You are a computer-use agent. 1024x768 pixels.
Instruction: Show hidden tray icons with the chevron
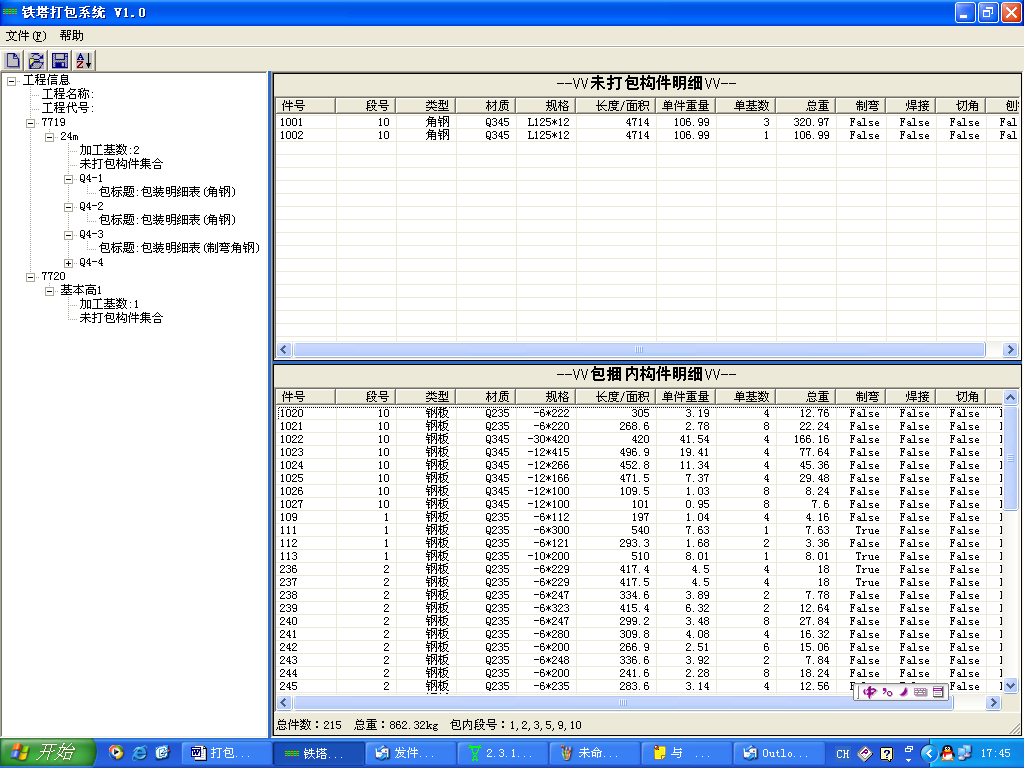[929, 754]
